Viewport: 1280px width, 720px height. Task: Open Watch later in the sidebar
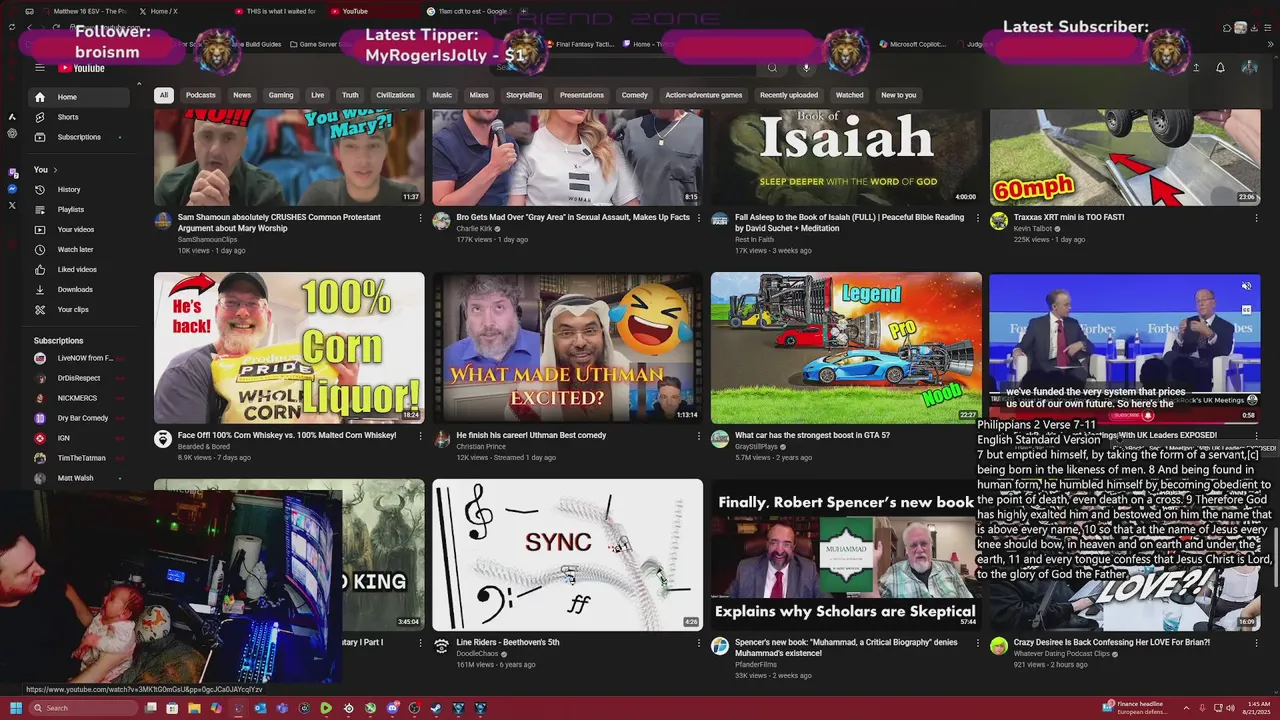point(79,249)
